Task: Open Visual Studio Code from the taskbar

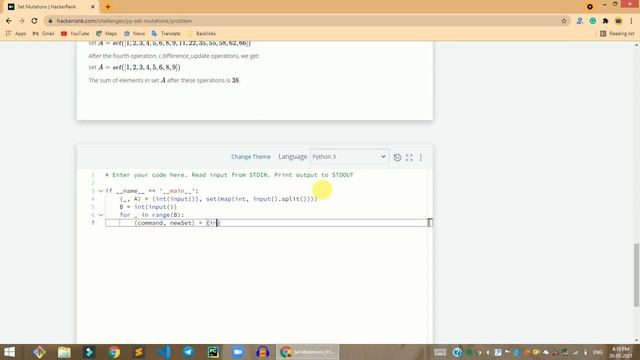Action: (164, 352)
